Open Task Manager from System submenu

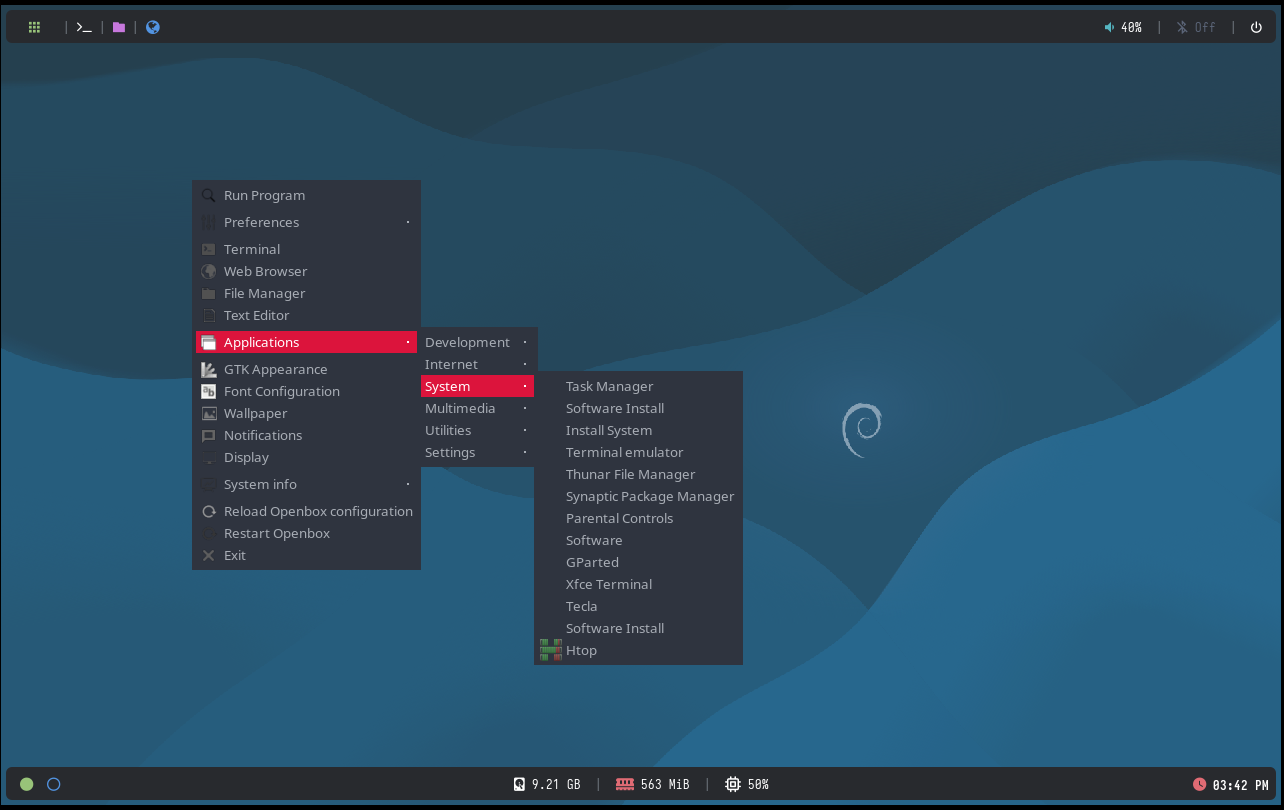coord(609,386)
